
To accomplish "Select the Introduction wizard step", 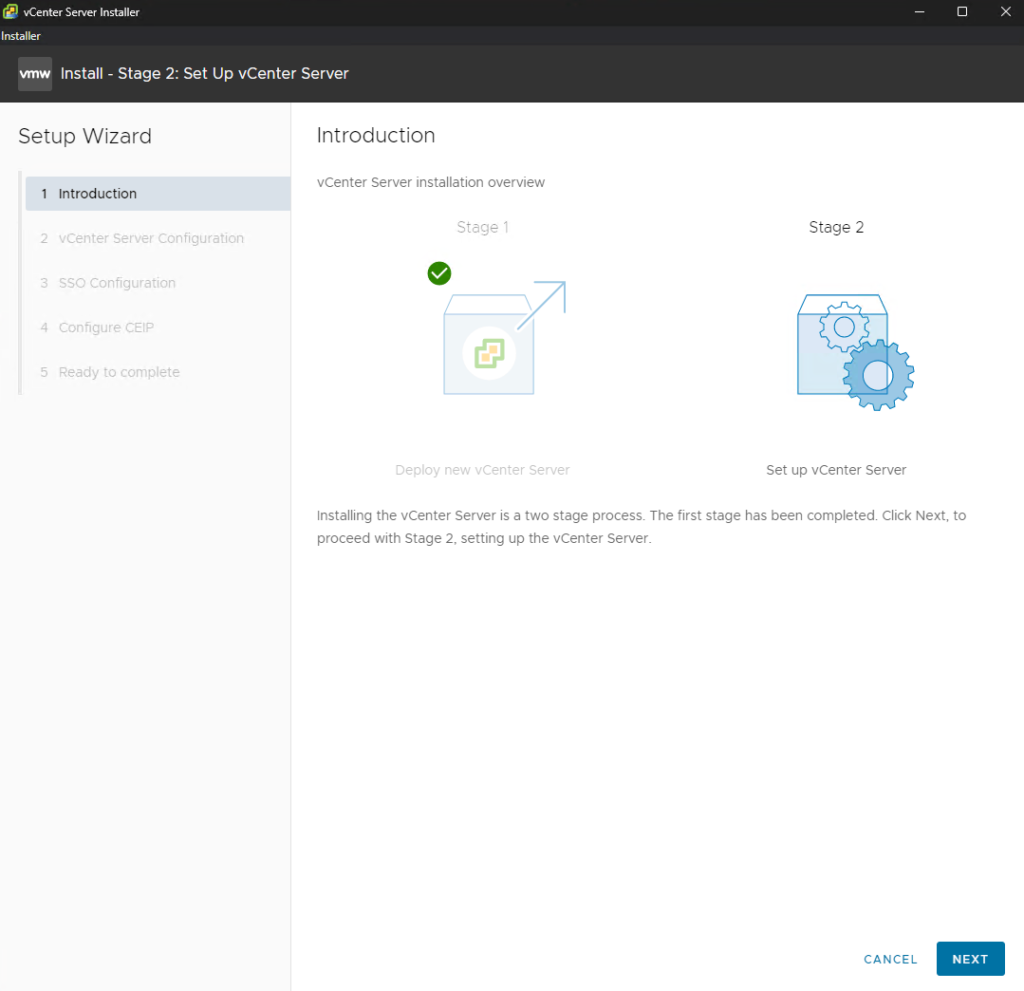I will click(98, 194).
